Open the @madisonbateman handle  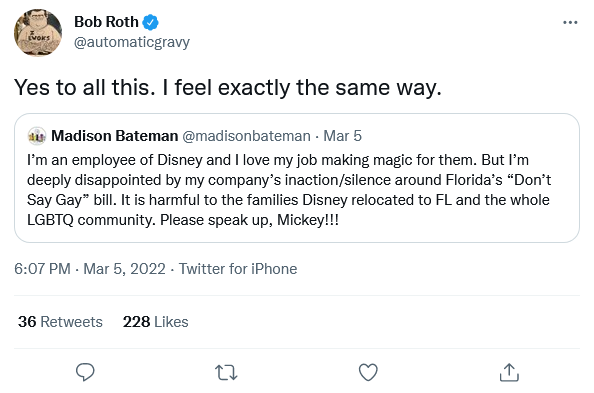point(246,136)
